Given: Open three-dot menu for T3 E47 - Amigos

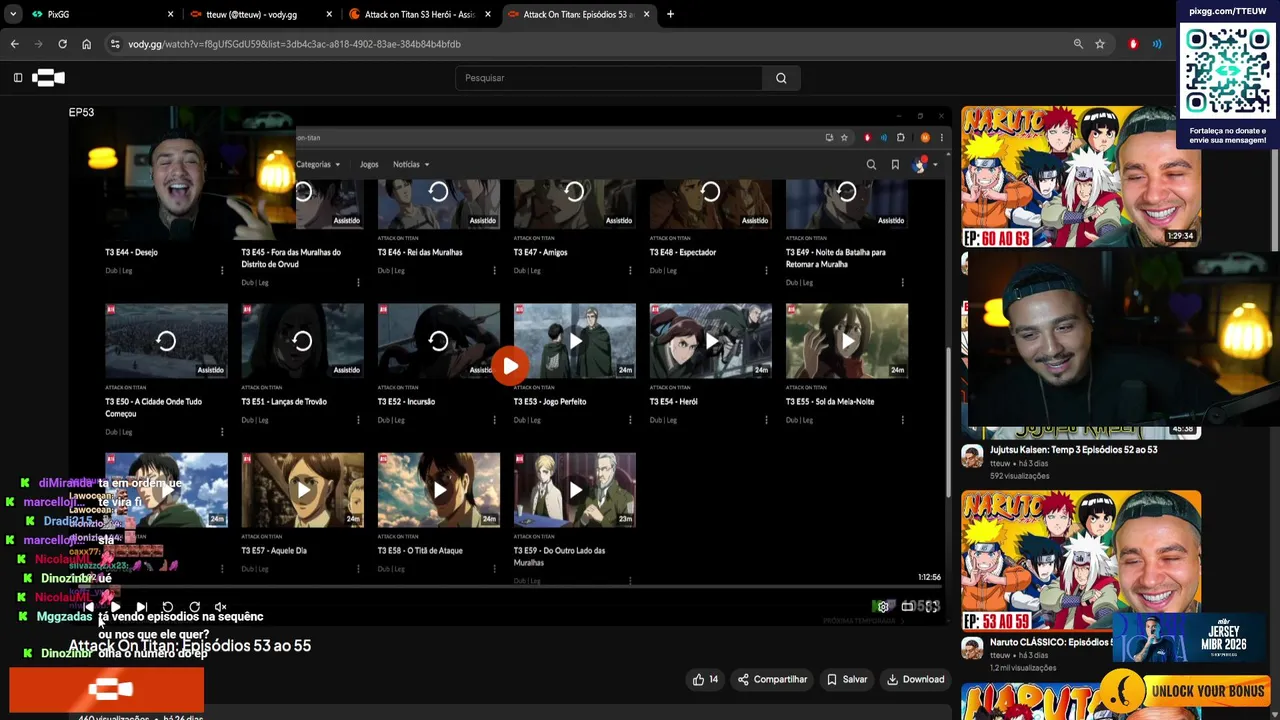Looking at the screenshot, I should [630, 271].
